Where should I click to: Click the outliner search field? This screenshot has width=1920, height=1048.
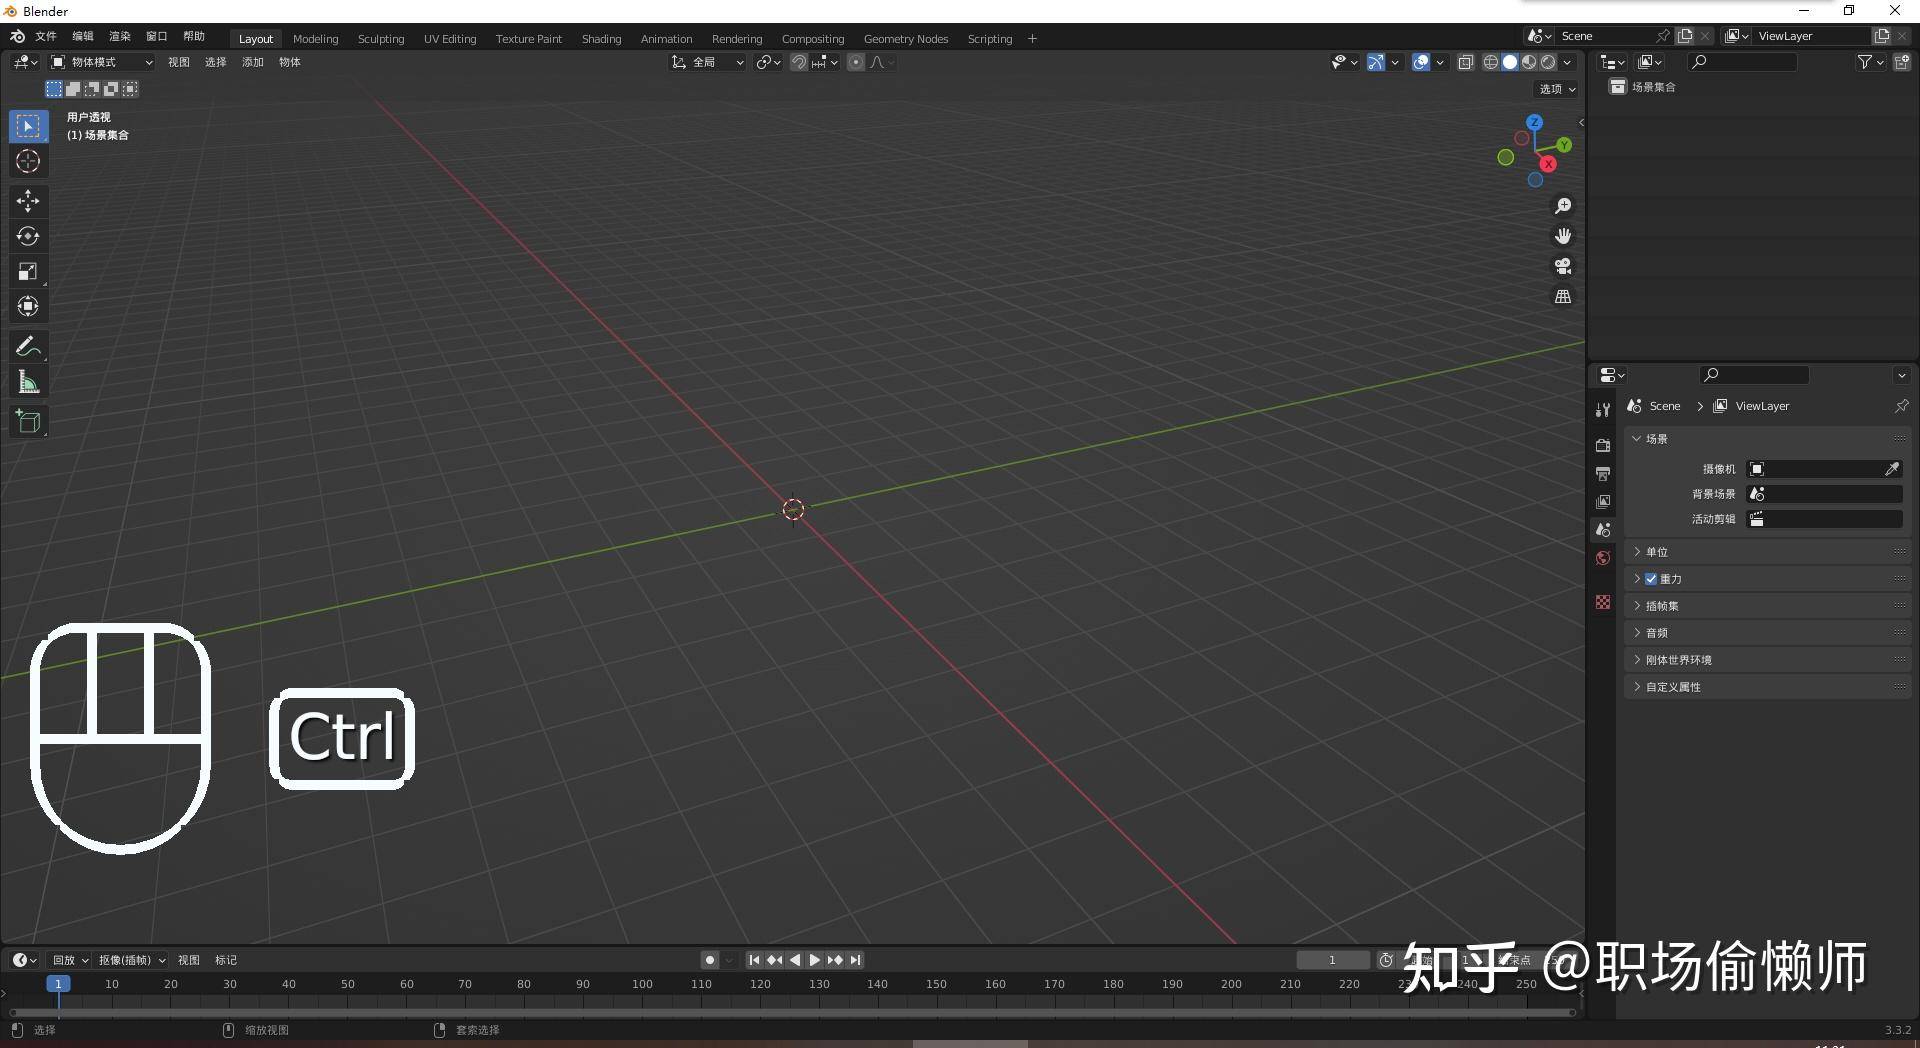coord(1742,62)
